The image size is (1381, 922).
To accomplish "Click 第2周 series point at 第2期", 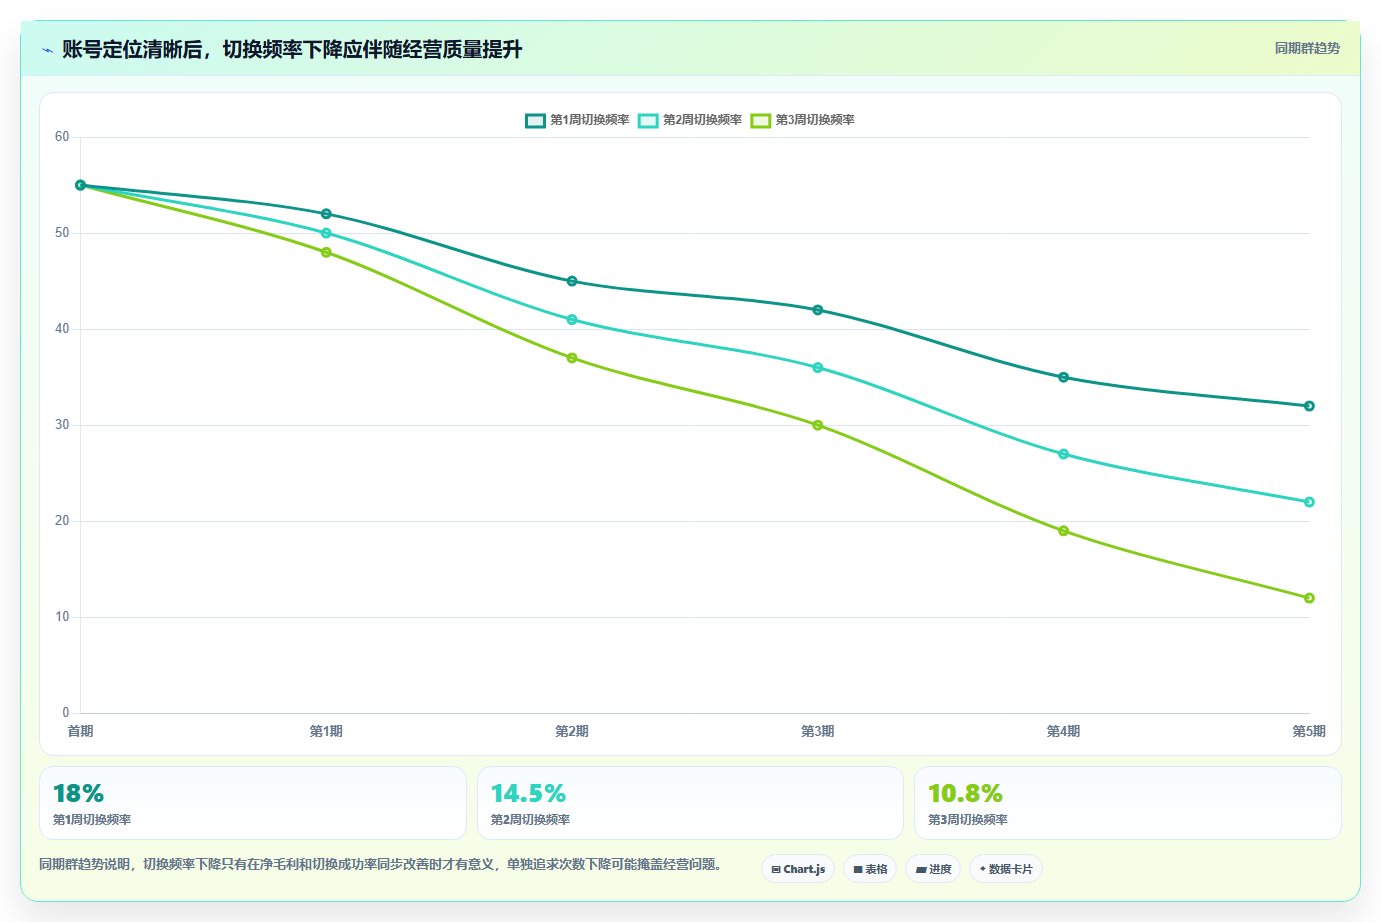I will [572, 320].
